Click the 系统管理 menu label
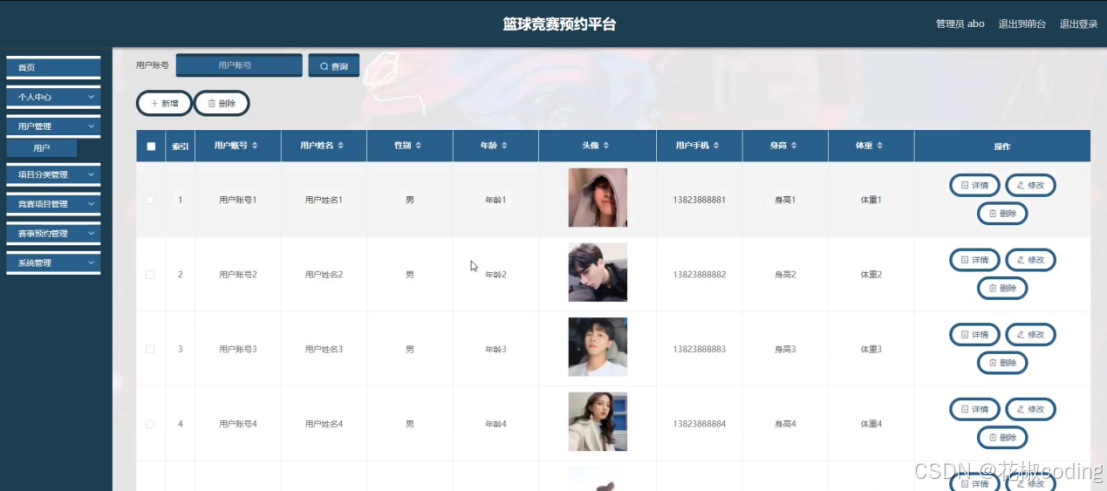The height and width of the screenshot is (491, 1107). tap(35, 262)
